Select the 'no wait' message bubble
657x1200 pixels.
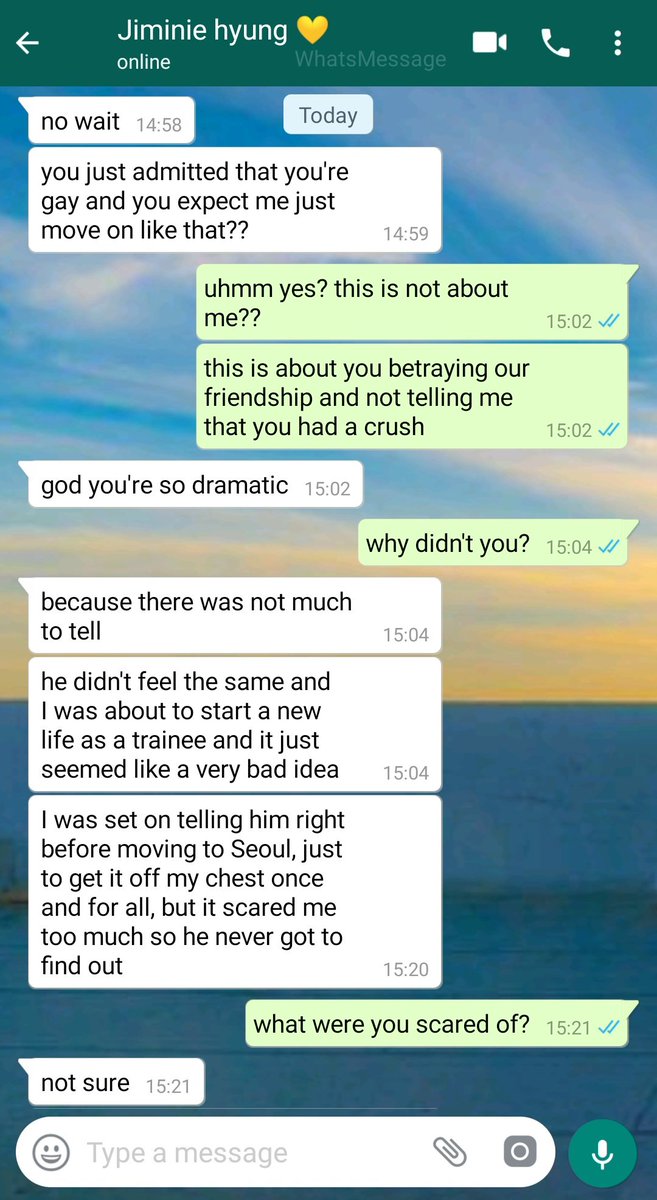click(108, 122)
